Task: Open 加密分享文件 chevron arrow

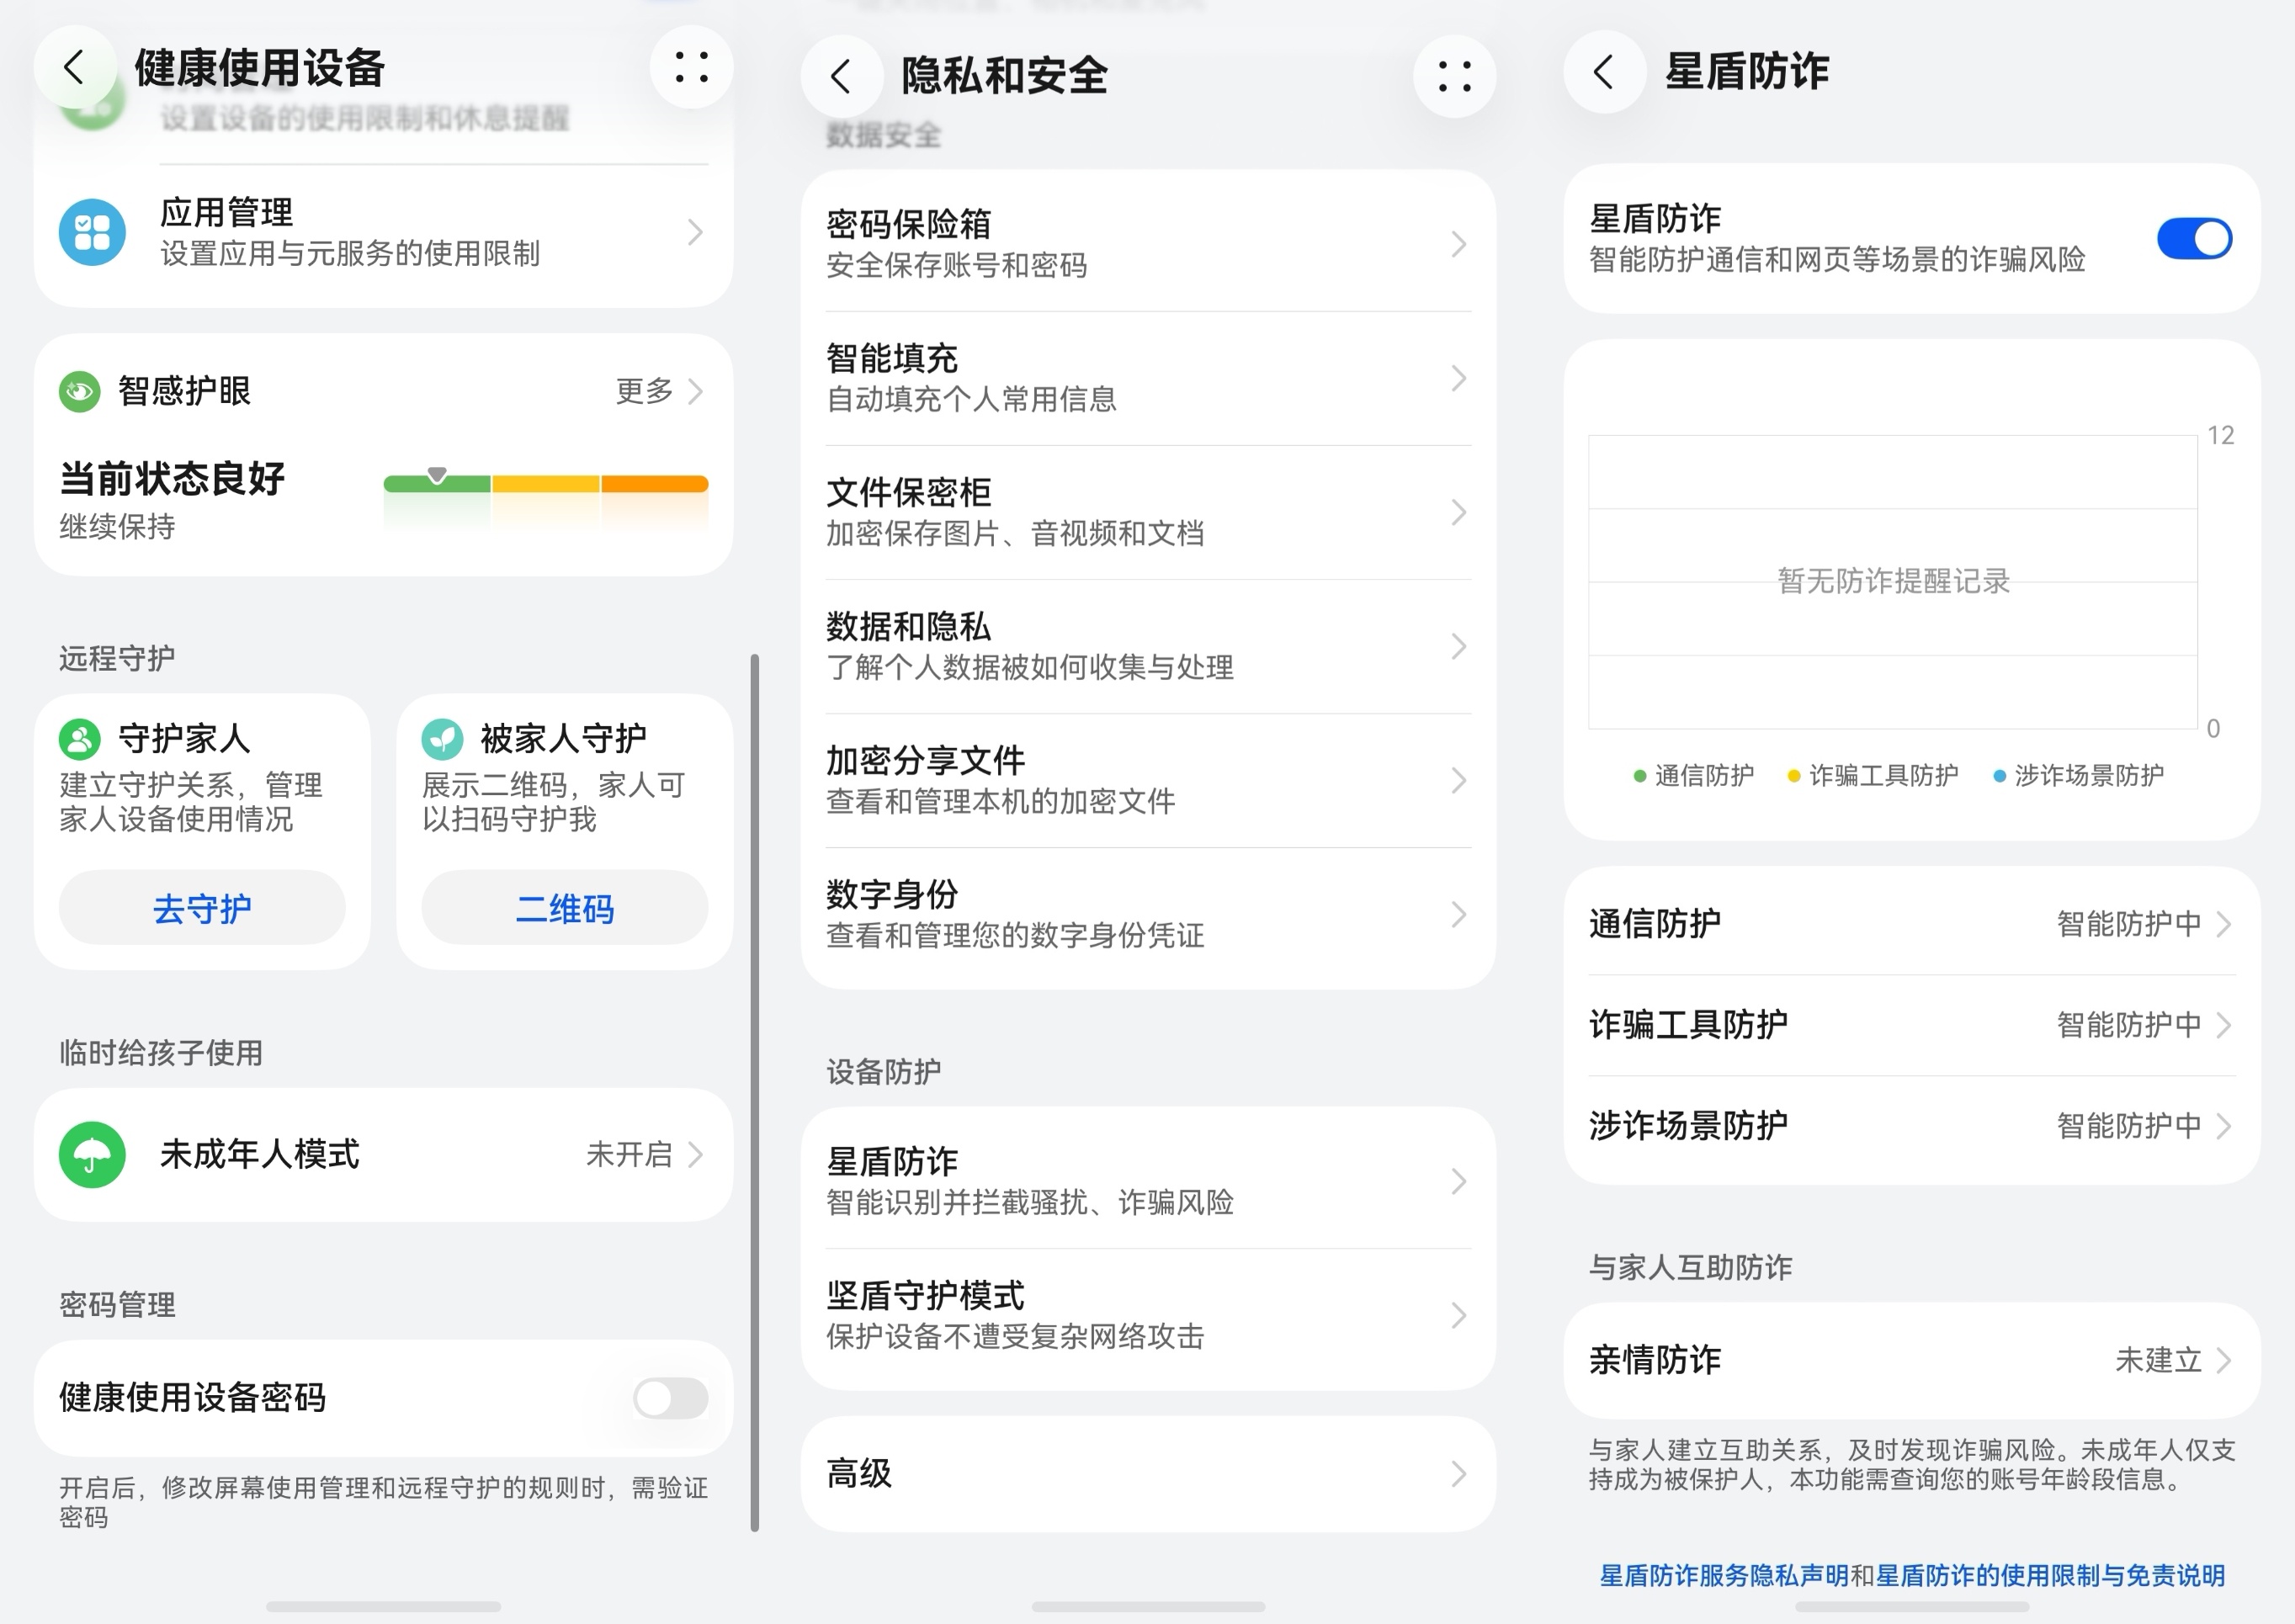Action: [1459, 780]
